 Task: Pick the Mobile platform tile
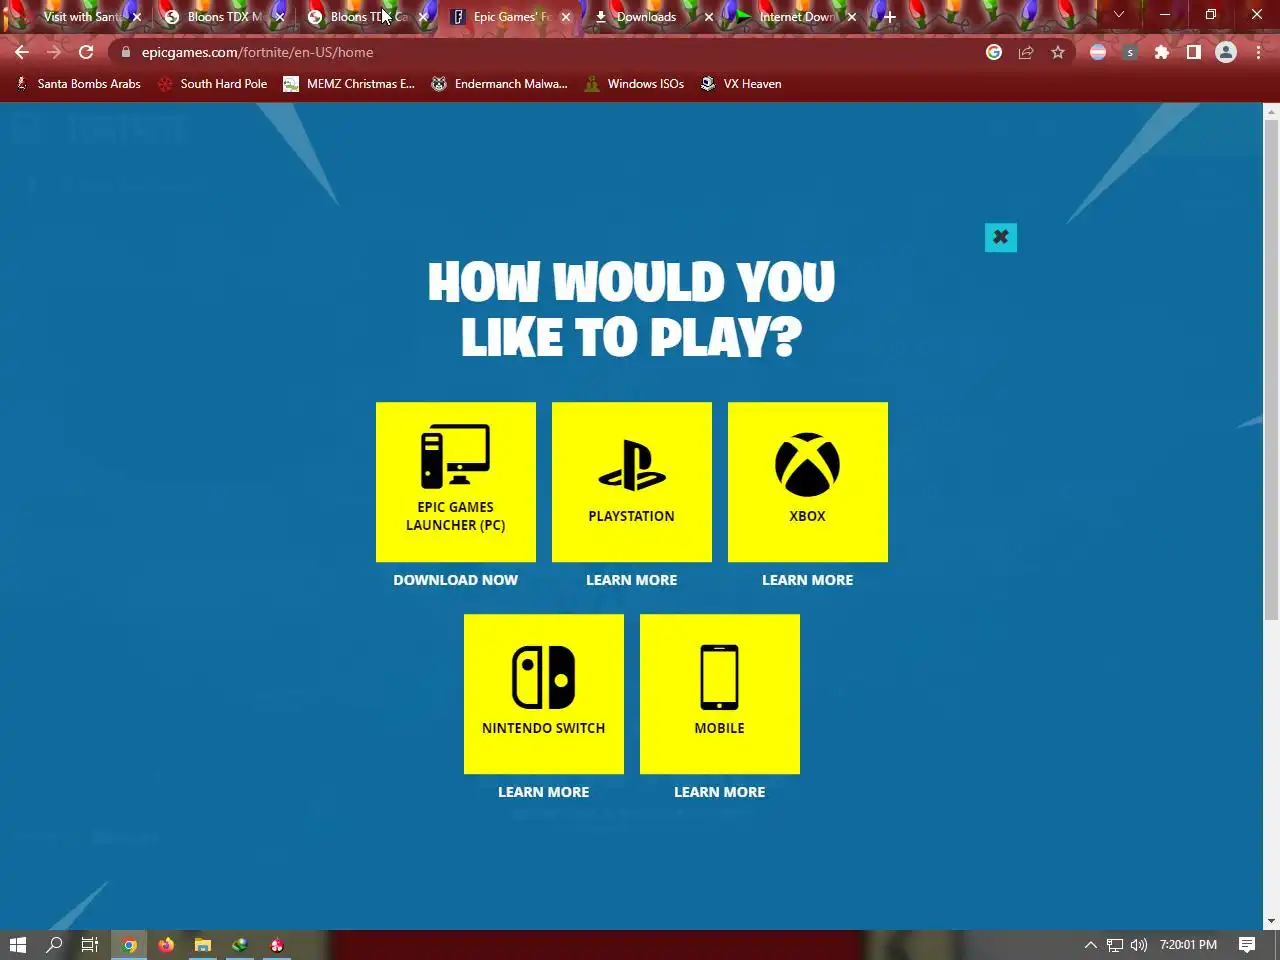coord(720,694)
